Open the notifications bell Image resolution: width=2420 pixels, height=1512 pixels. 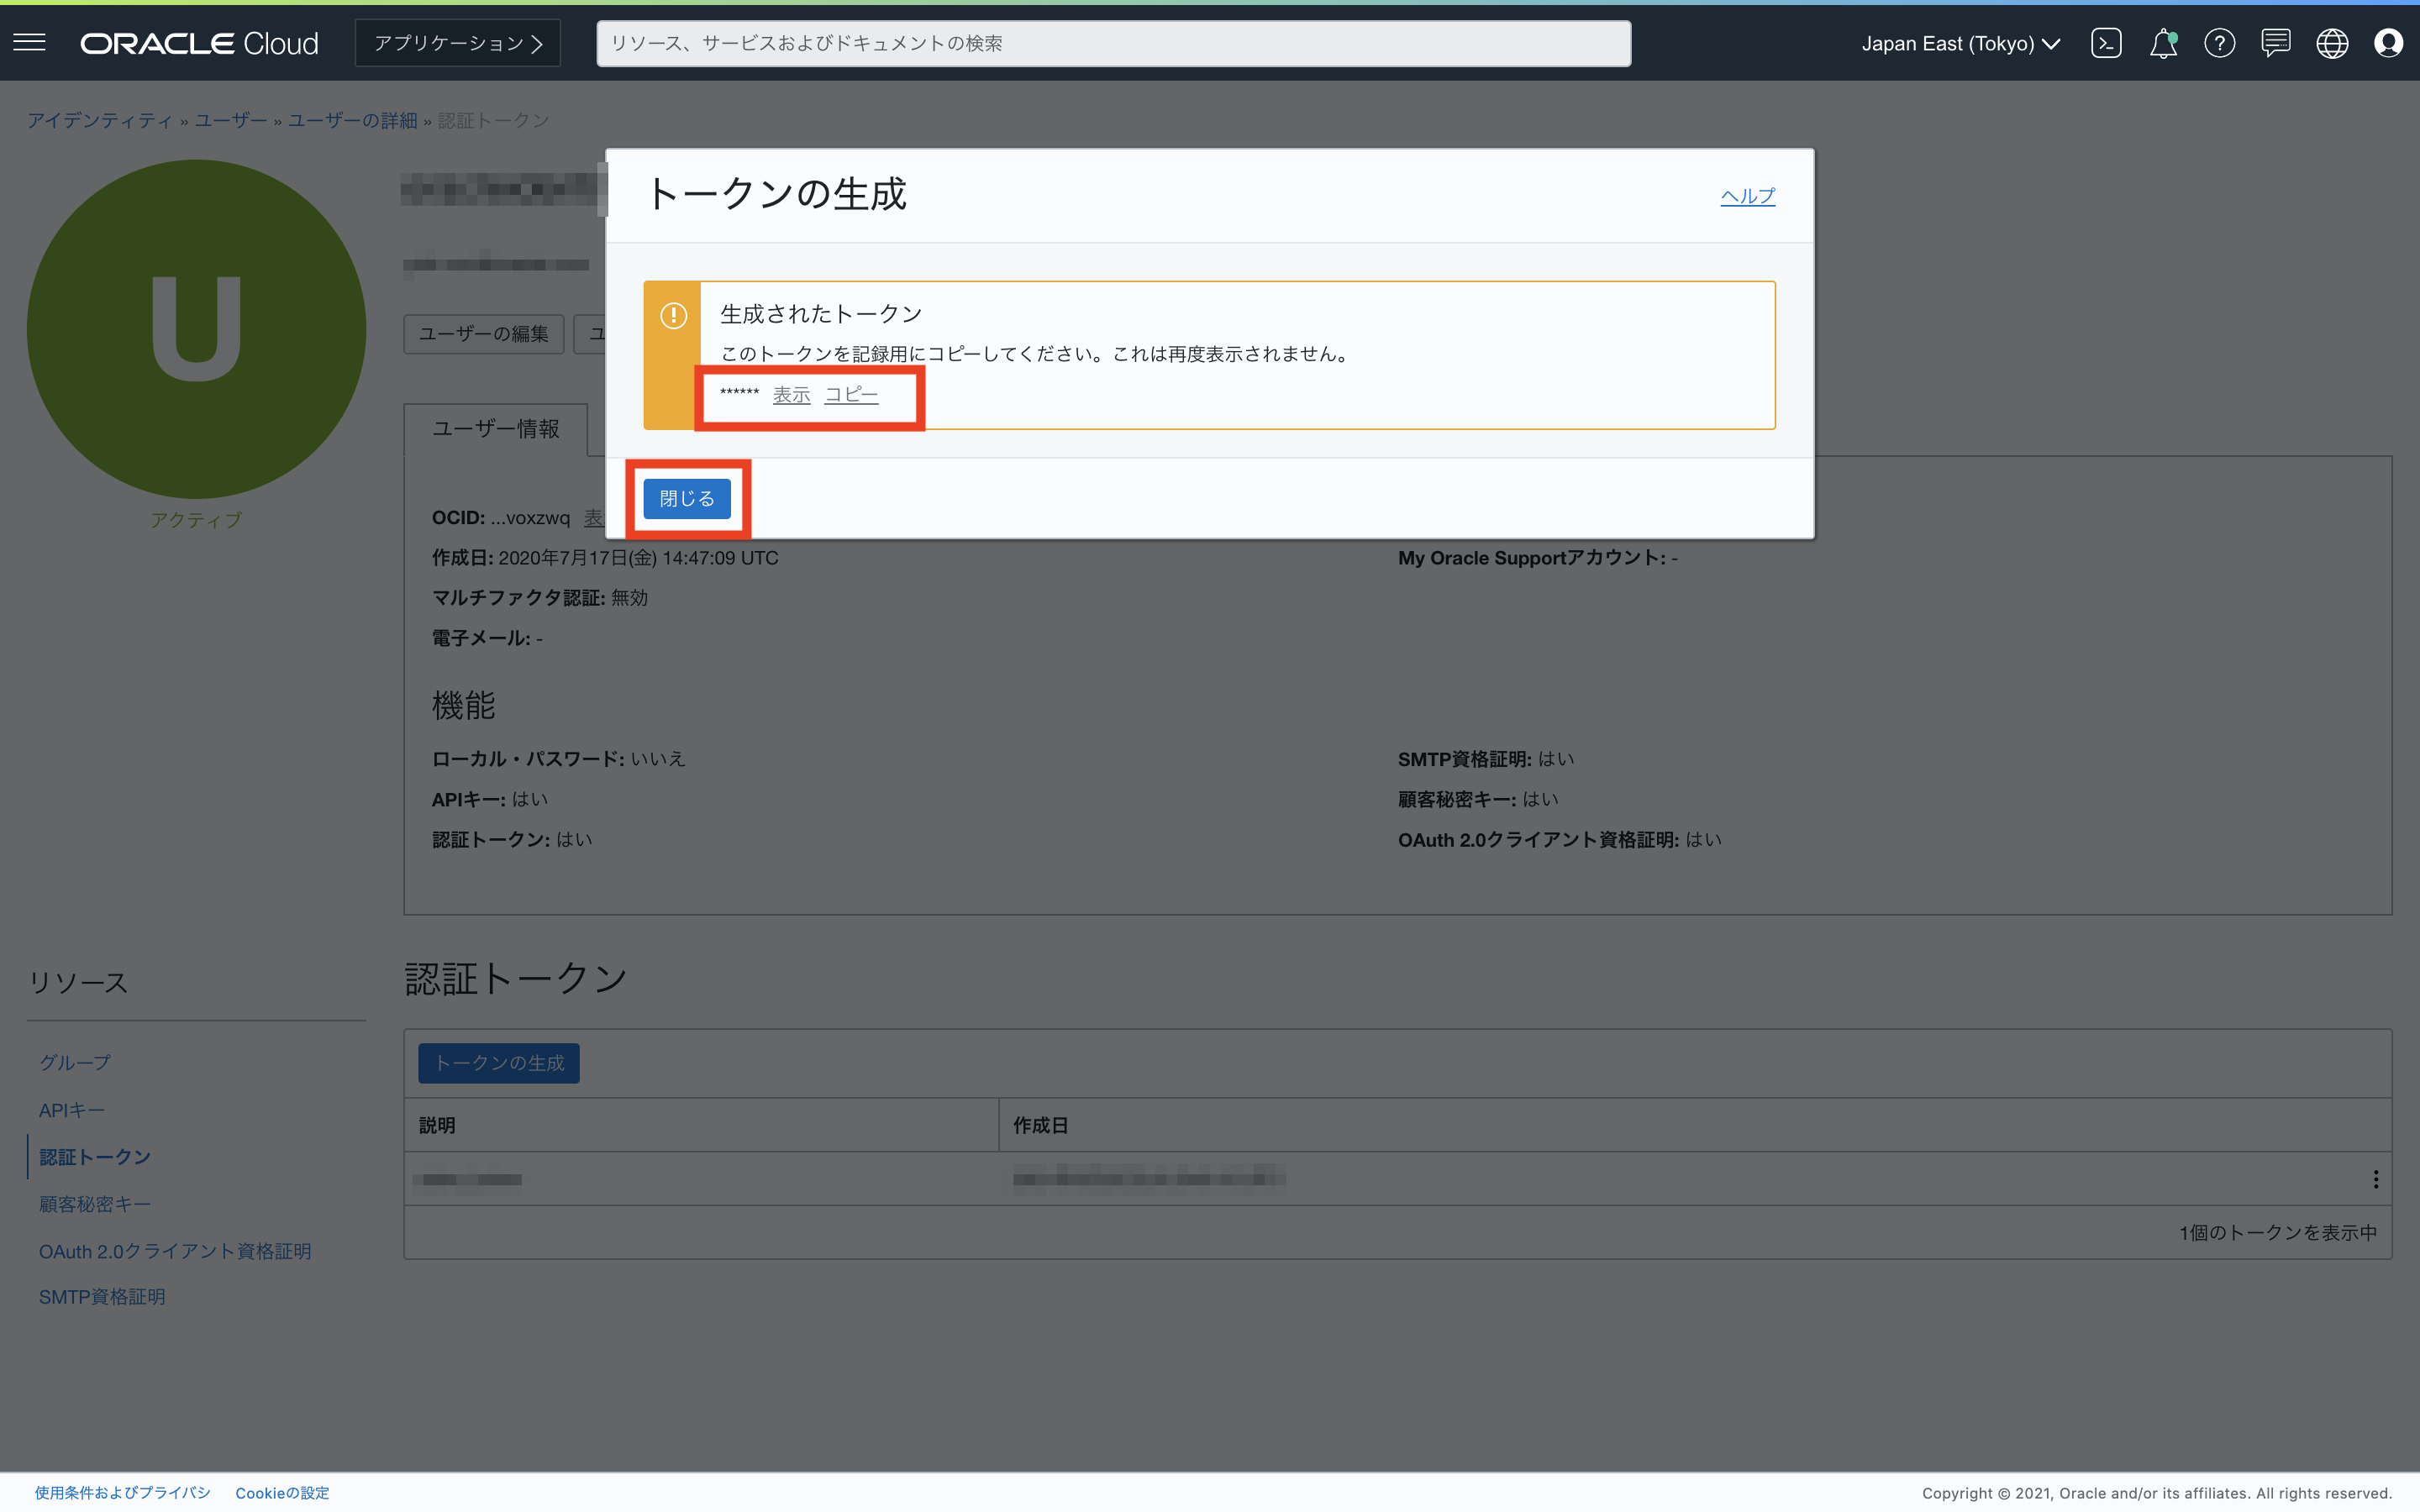pos(2162,43)
